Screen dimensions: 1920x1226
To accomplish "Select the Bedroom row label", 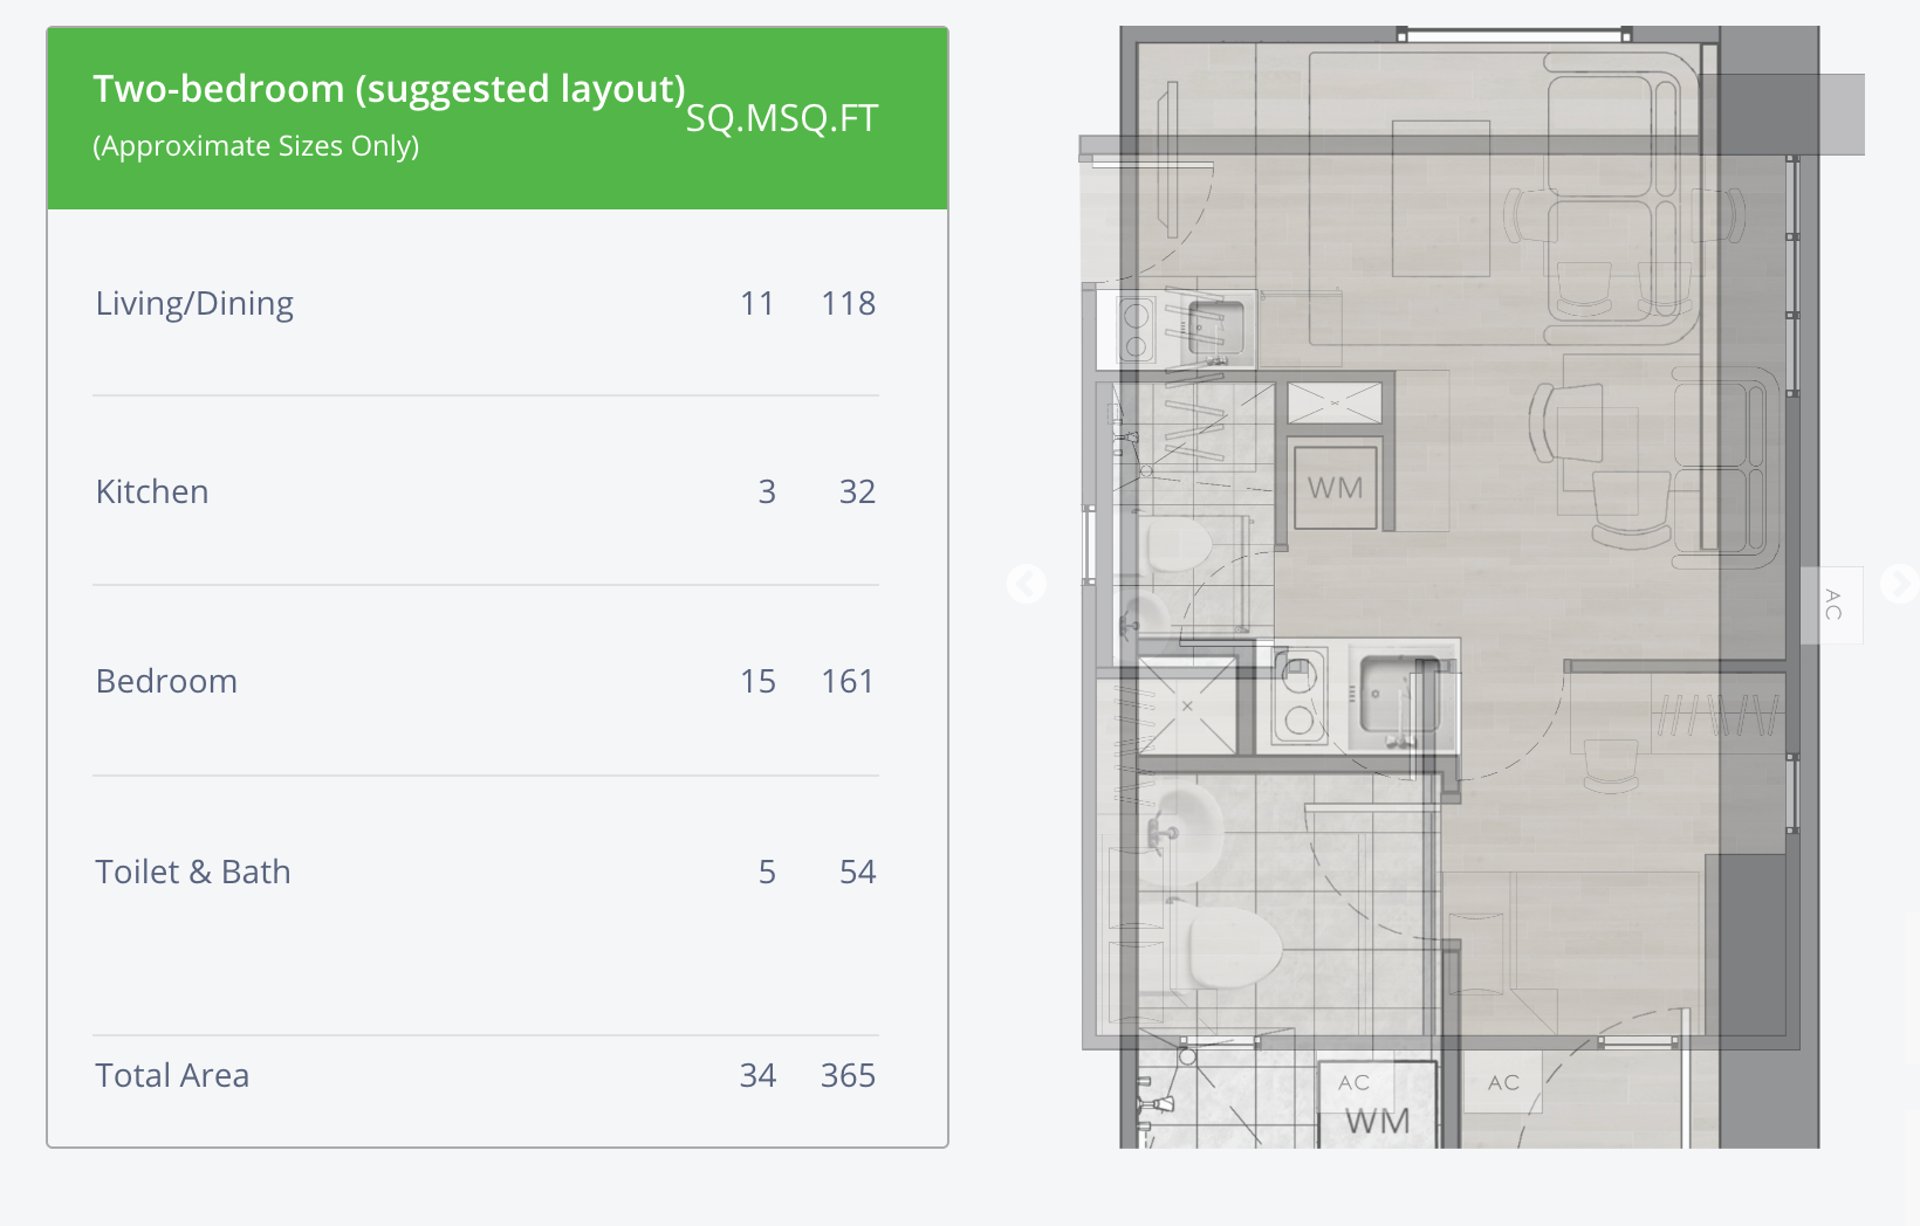I will 166,681.
